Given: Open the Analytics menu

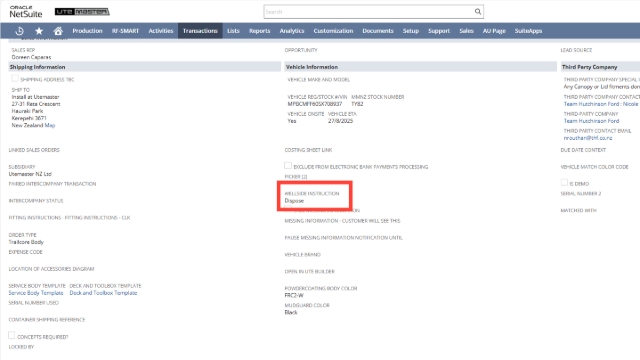Looking at the screenshot, I should [x=292, y=31].
